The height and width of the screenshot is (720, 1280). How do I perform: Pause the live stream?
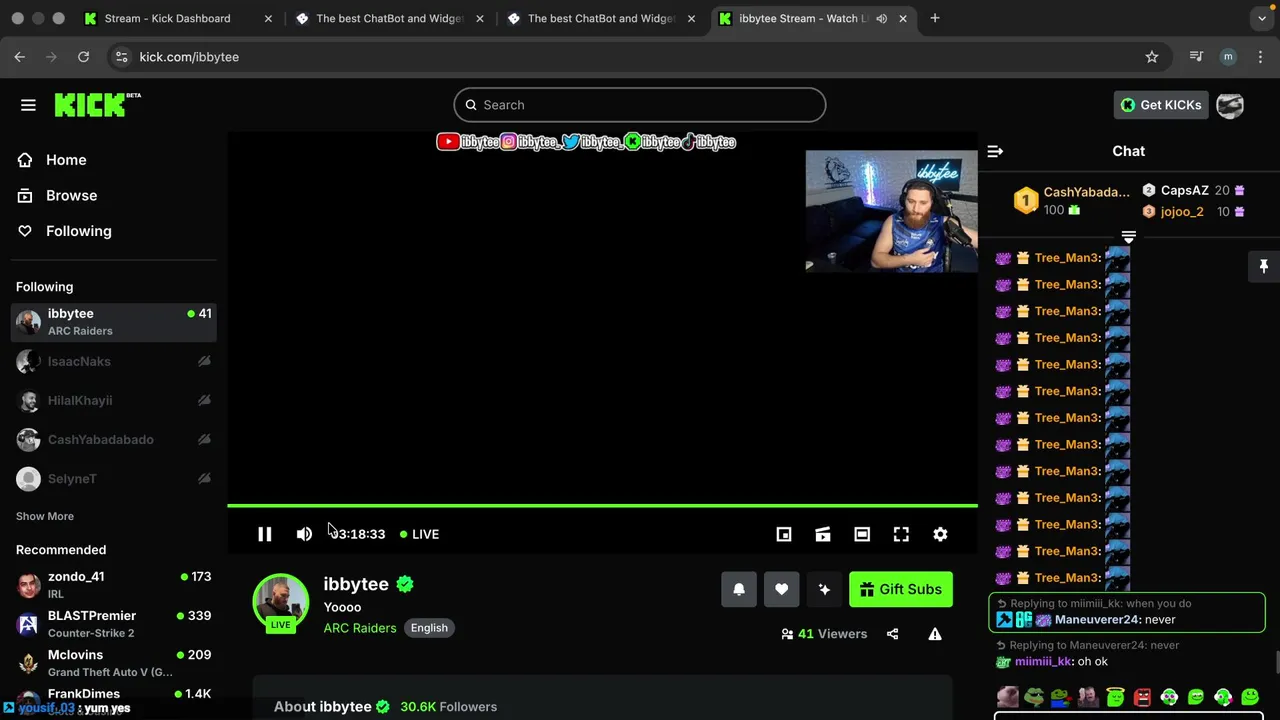(264, 534)
